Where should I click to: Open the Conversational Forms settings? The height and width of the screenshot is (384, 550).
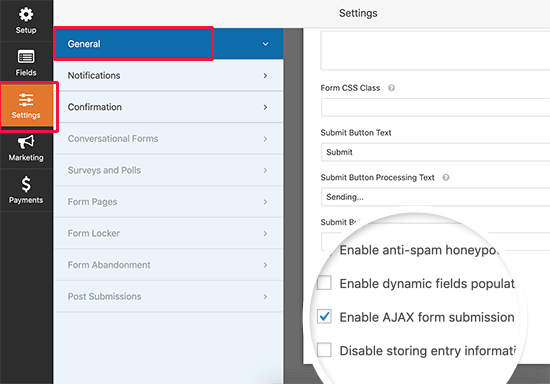169,139
